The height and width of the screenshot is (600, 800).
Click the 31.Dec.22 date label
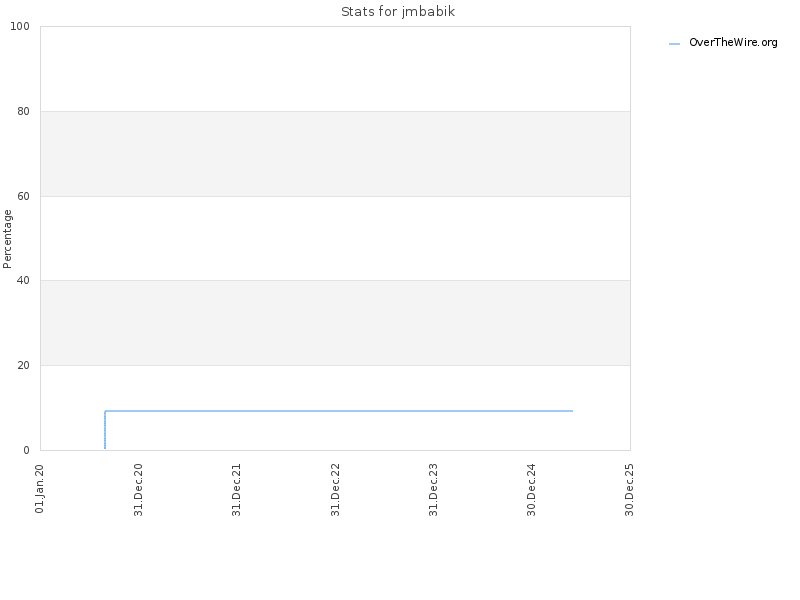click(335, 490)
